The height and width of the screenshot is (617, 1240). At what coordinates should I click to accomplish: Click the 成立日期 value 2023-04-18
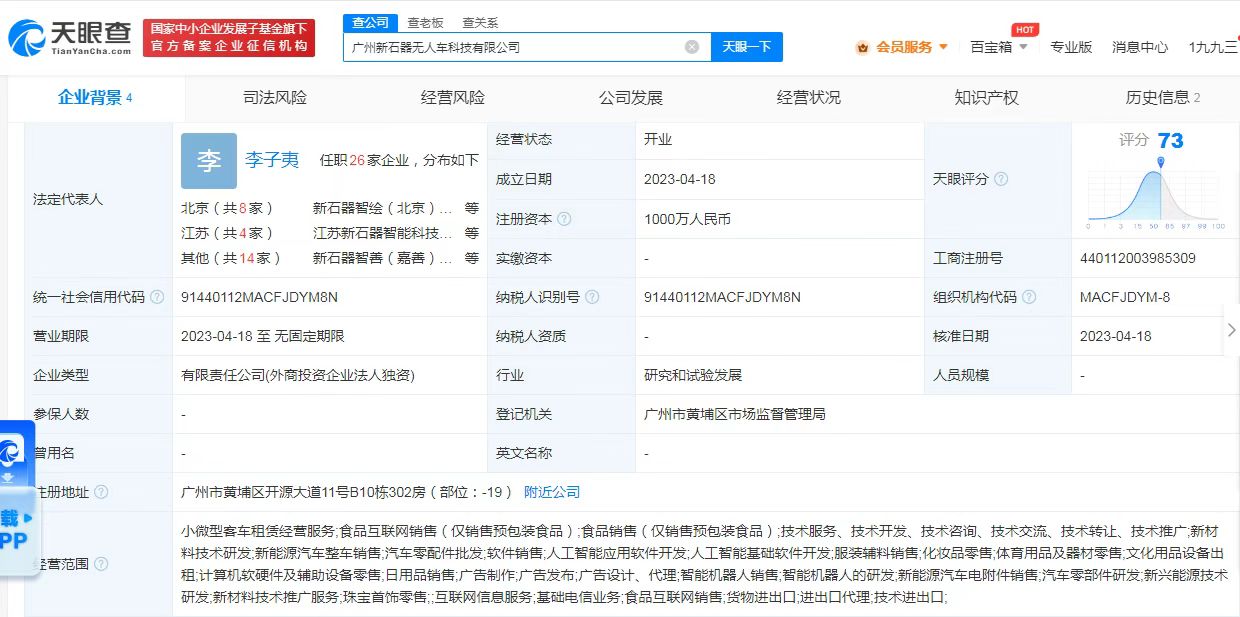point(680,179)
